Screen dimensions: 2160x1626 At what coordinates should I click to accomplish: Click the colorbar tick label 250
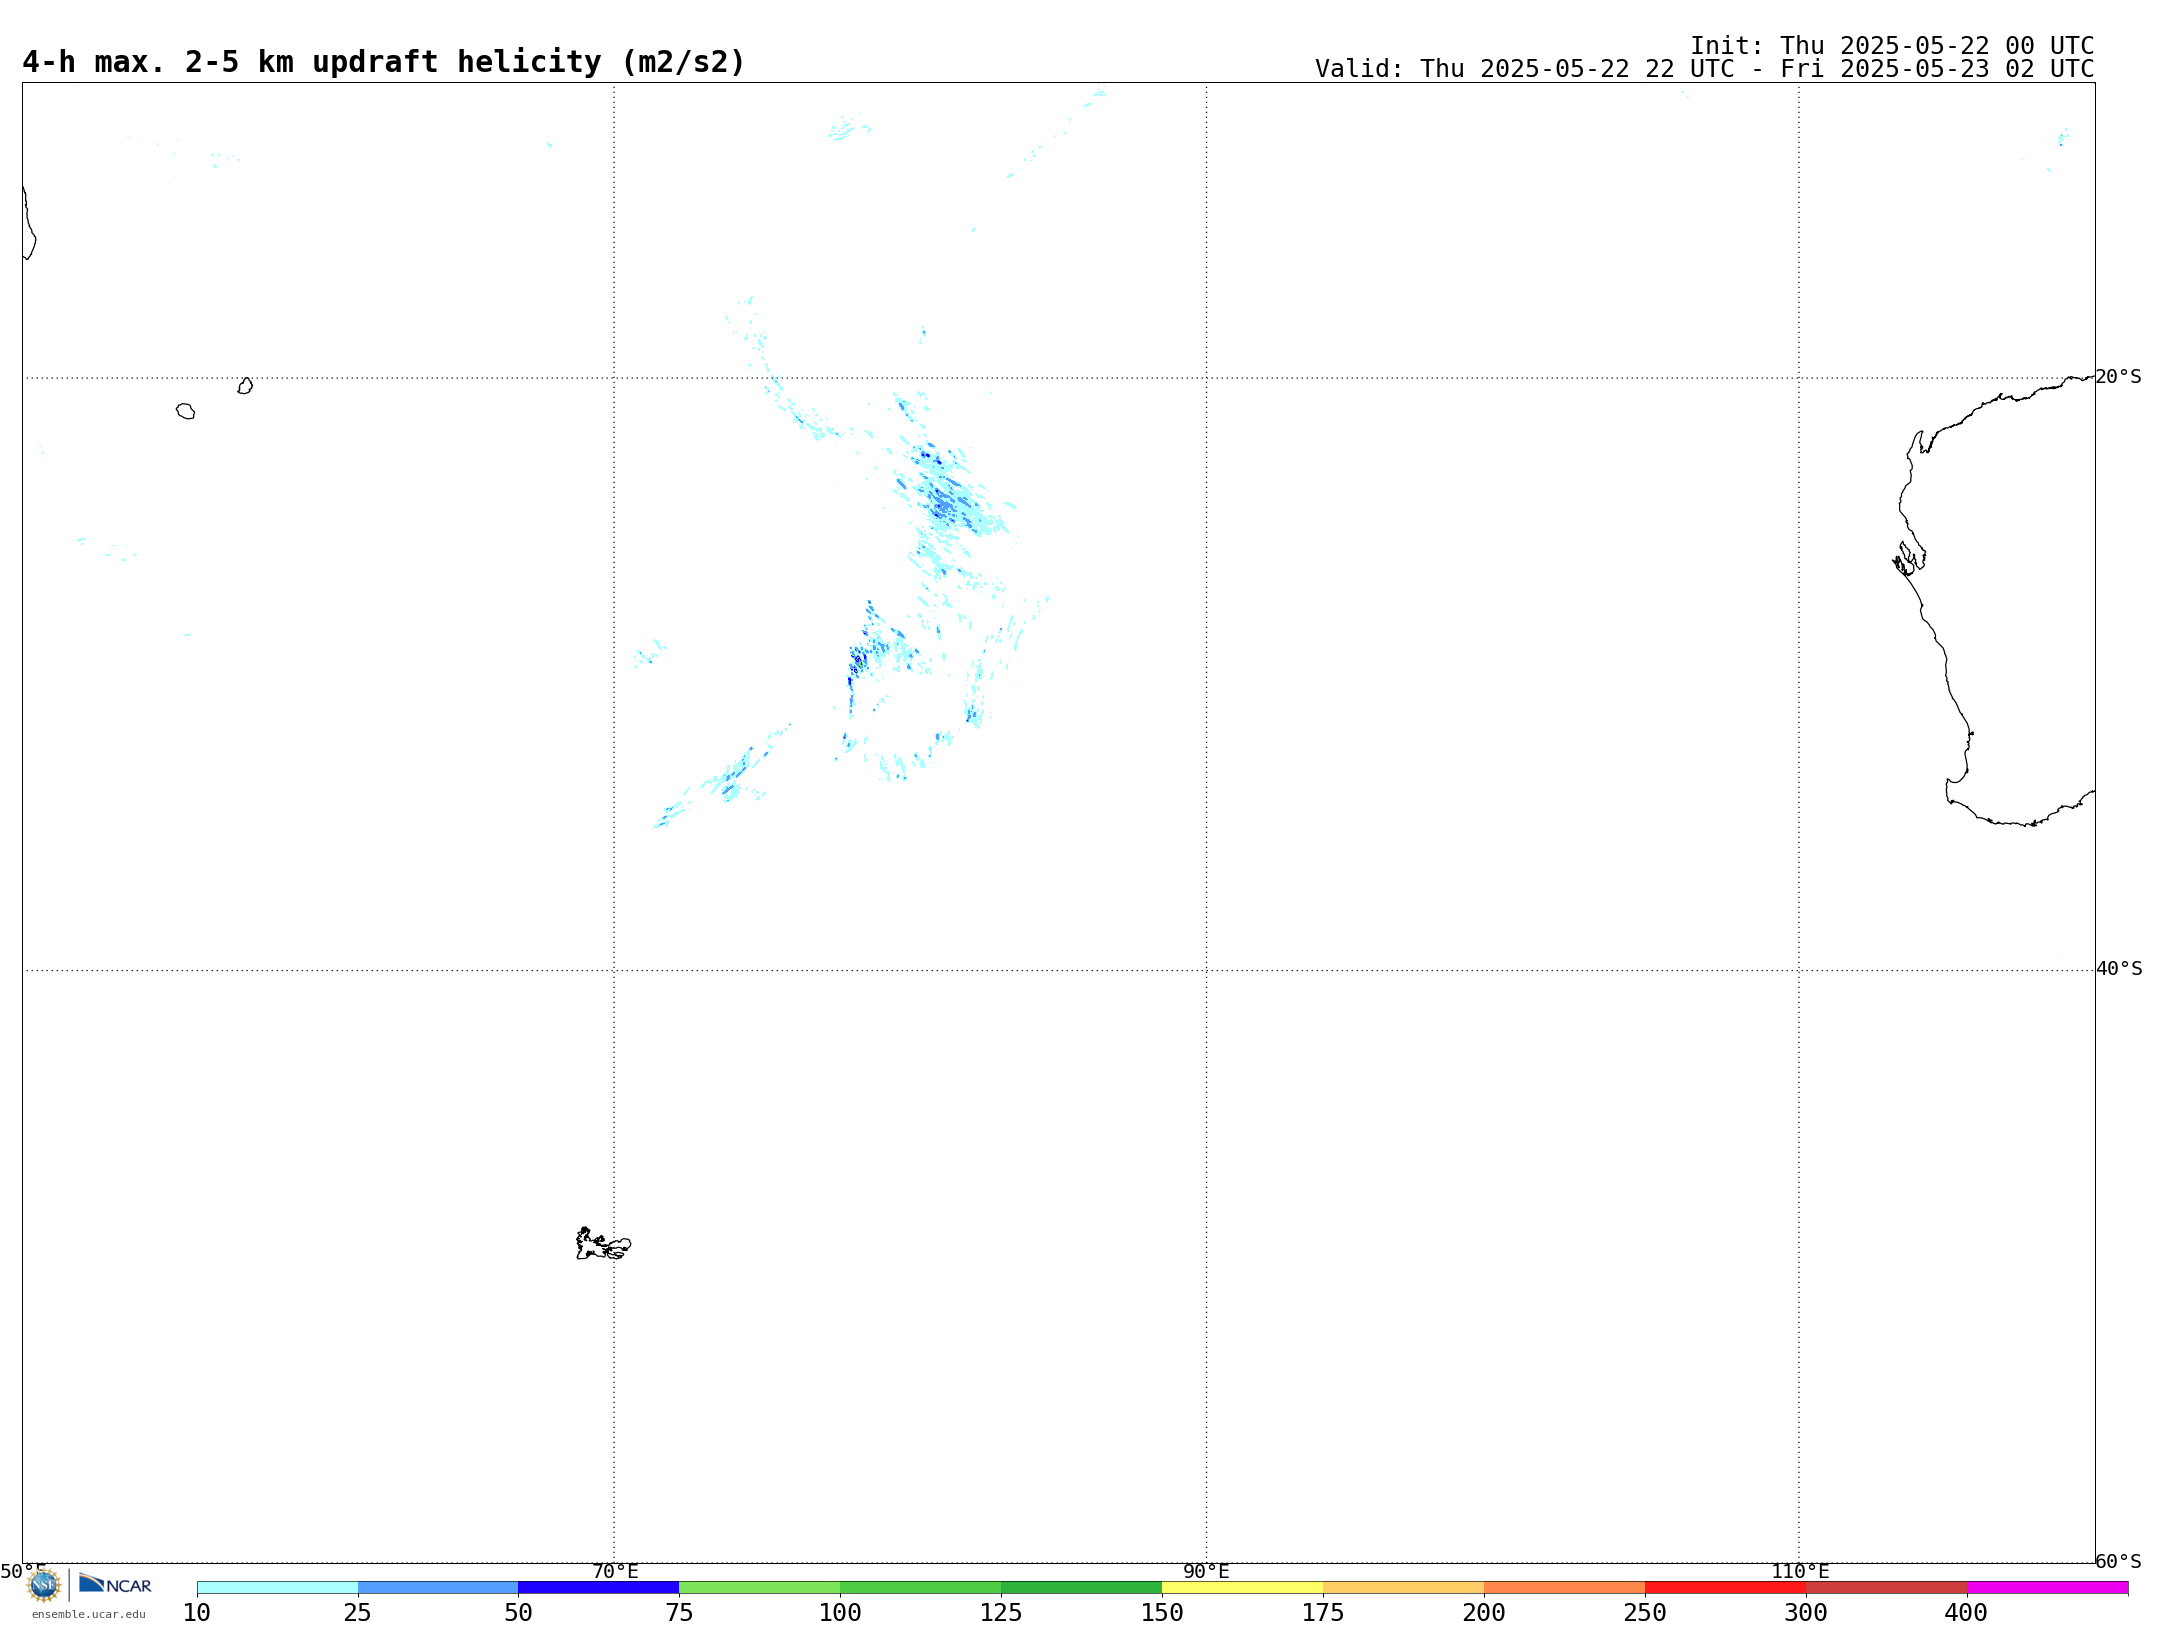pos(1645,1613)
